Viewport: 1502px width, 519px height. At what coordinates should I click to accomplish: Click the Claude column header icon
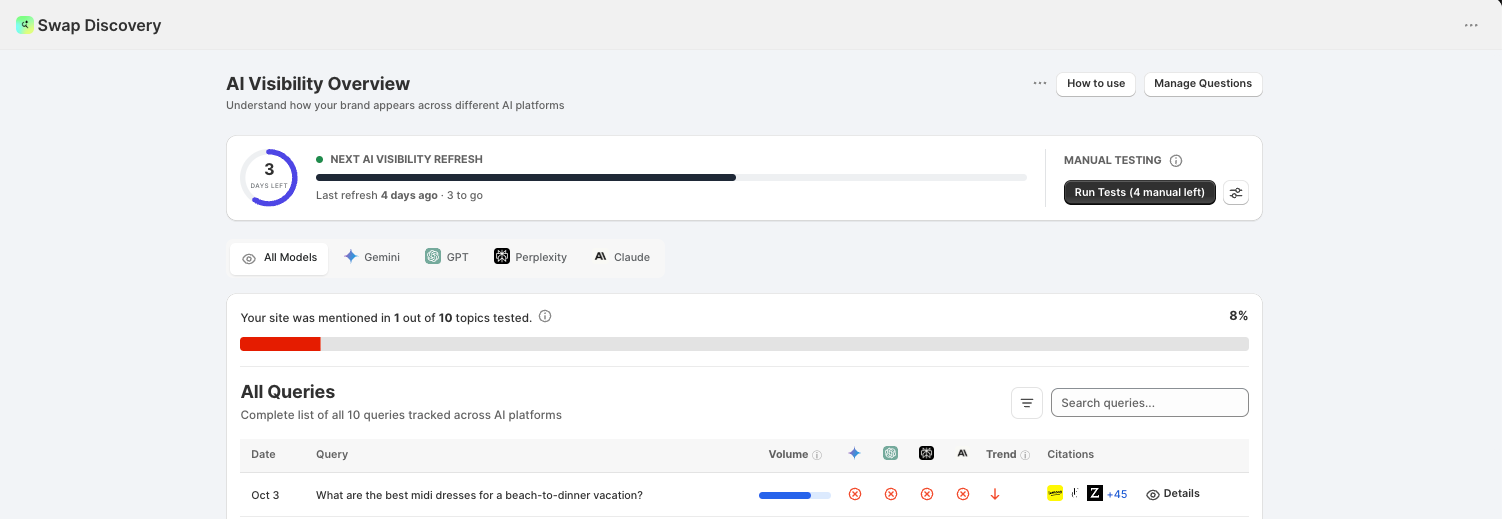[x=962, y=453]
